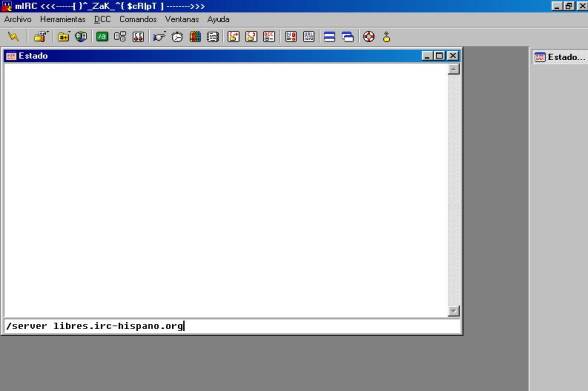Open the Herramientas menu

coord(63,19)
